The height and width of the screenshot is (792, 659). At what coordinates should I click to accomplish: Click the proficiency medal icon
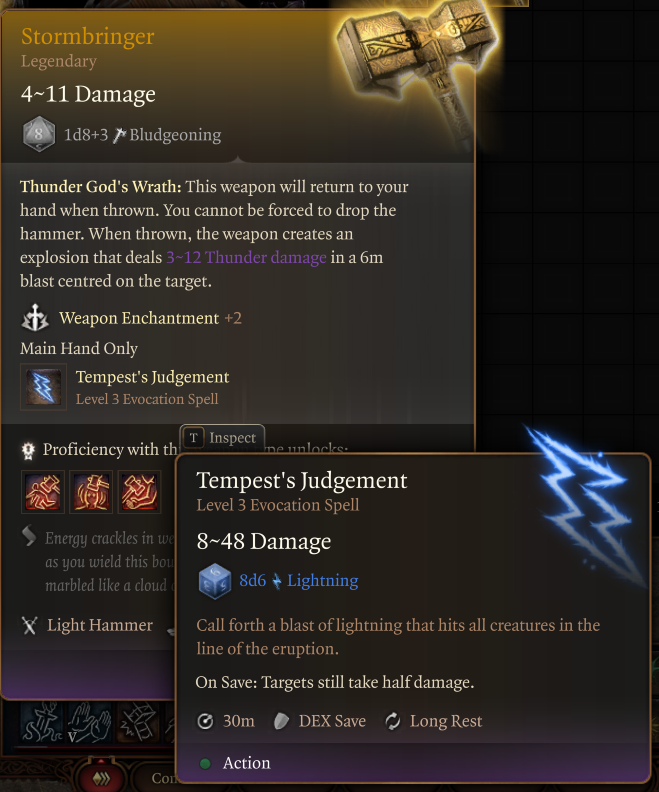tap(28, 450)
